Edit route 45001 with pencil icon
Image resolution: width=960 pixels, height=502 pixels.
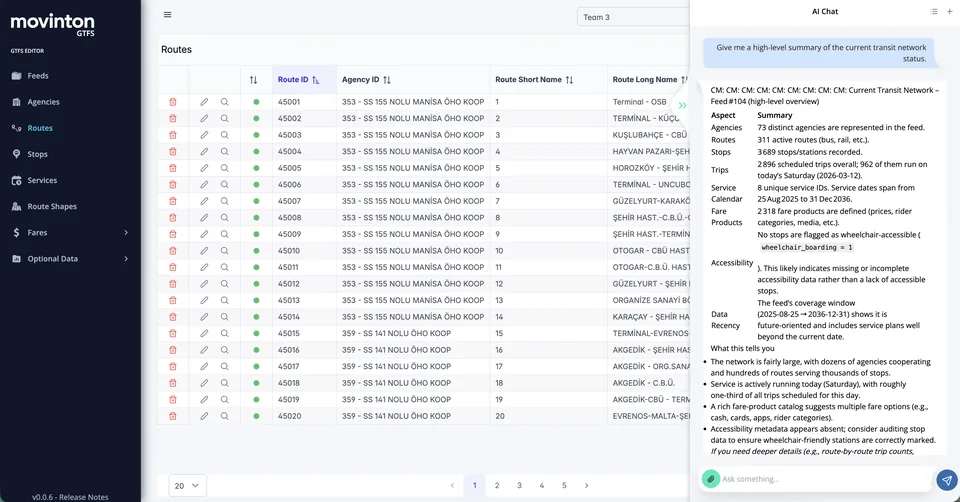[x=204, y=102]
